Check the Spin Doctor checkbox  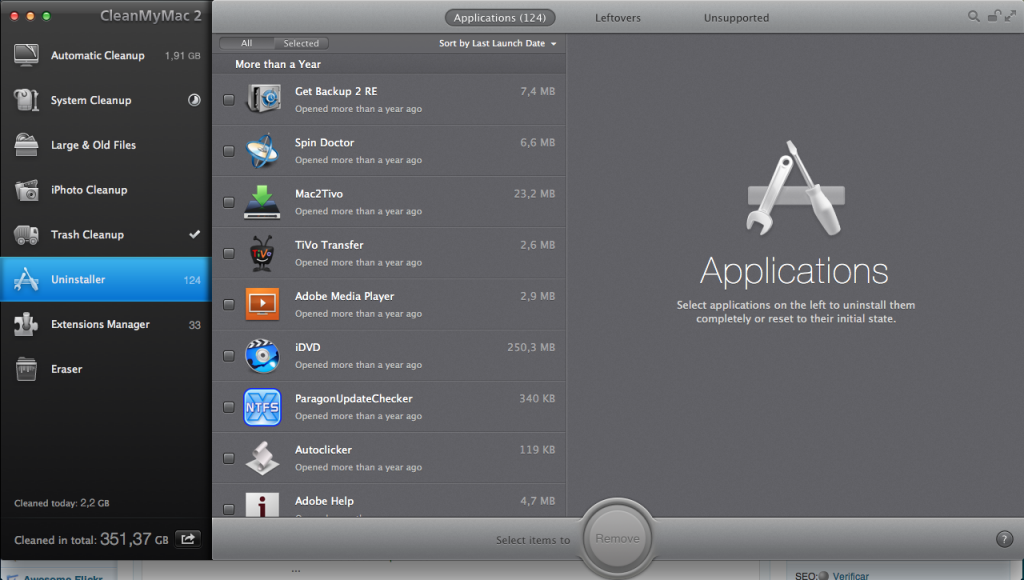click(229, 151)
